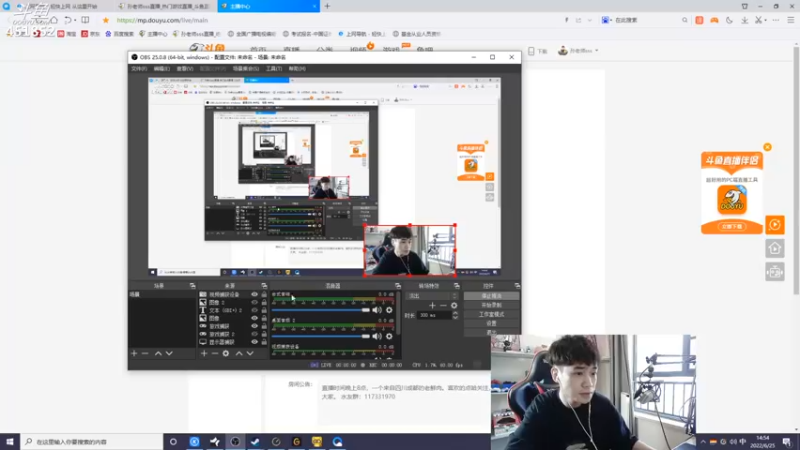The image size is (800, 450).
Task: Toggle visibility of display capture source
Action: point(254,342)
